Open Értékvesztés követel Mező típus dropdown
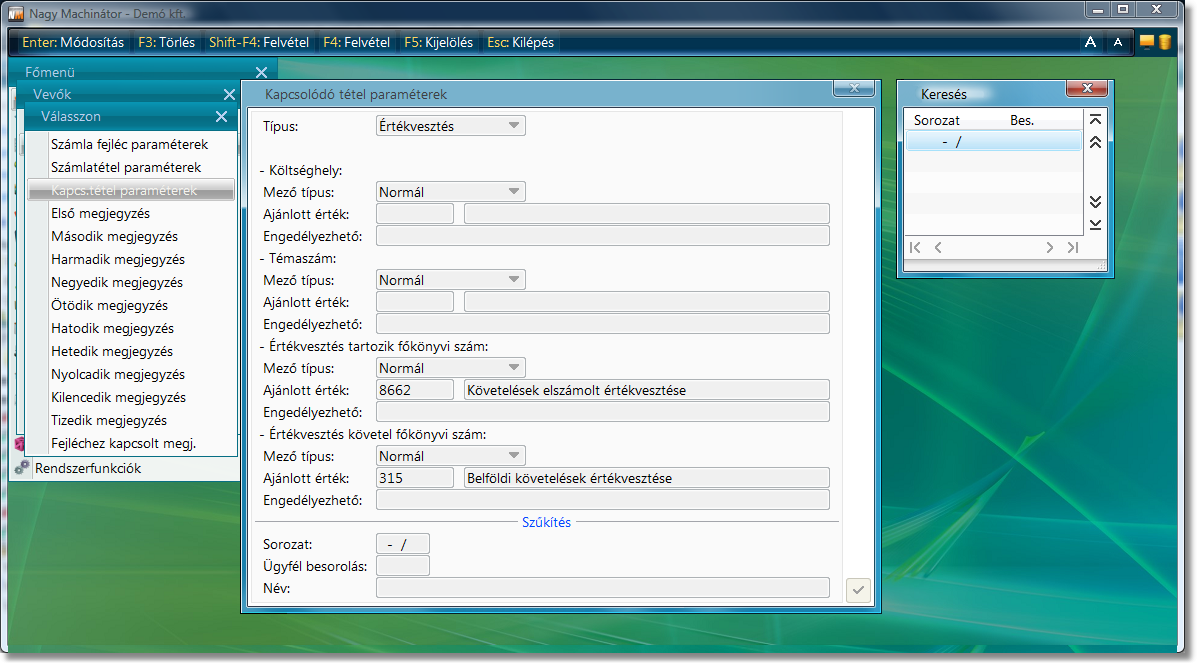This screenshot has width=1197, height=665. [450, 456]
